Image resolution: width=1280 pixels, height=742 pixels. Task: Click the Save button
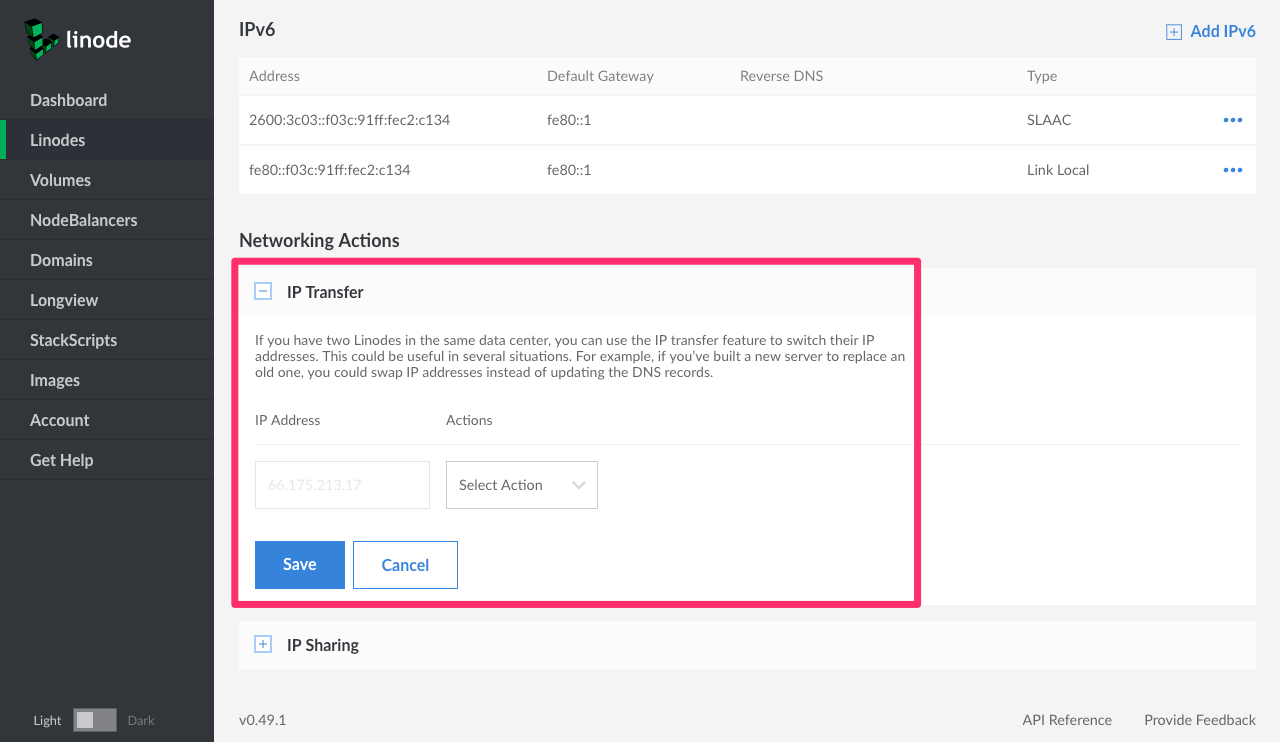tap(299, 565)
